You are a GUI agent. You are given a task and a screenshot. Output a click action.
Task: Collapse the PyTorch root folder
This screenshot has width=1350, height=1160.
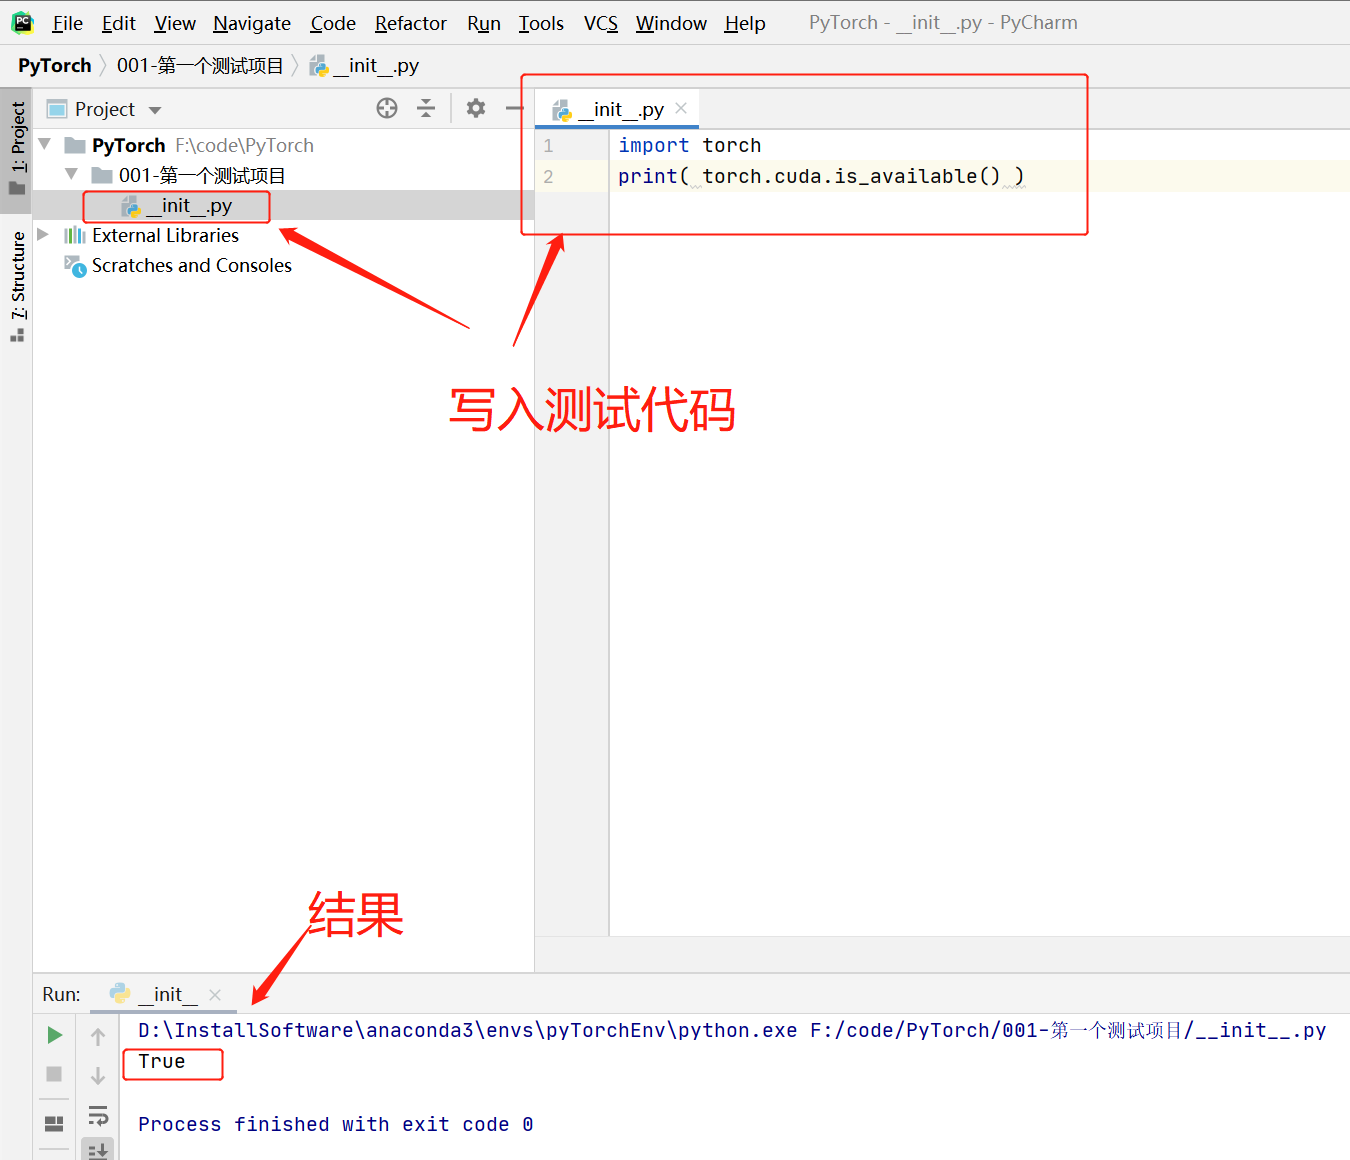tap(45, 145)
